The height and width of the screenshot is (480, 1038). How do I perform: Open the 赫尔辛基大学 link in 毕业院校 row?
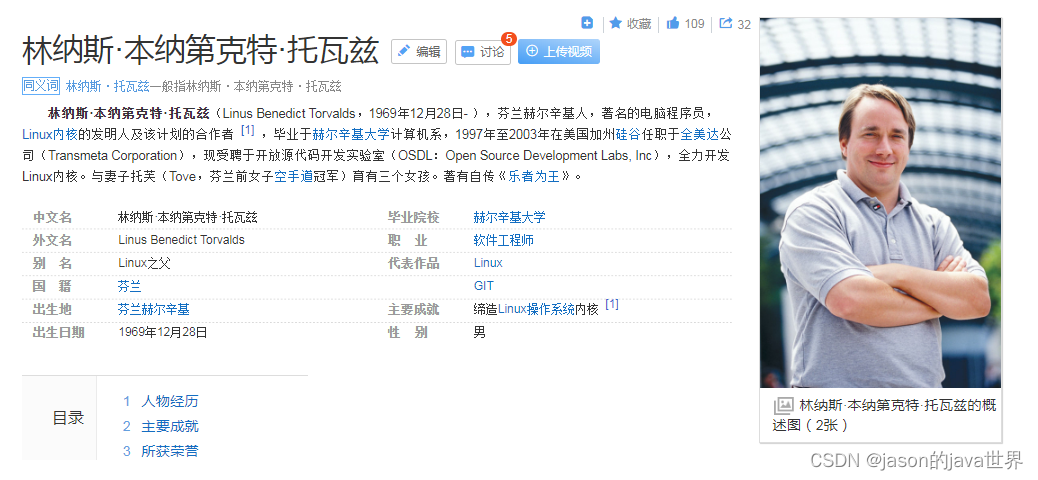click(x=509, y=217)
